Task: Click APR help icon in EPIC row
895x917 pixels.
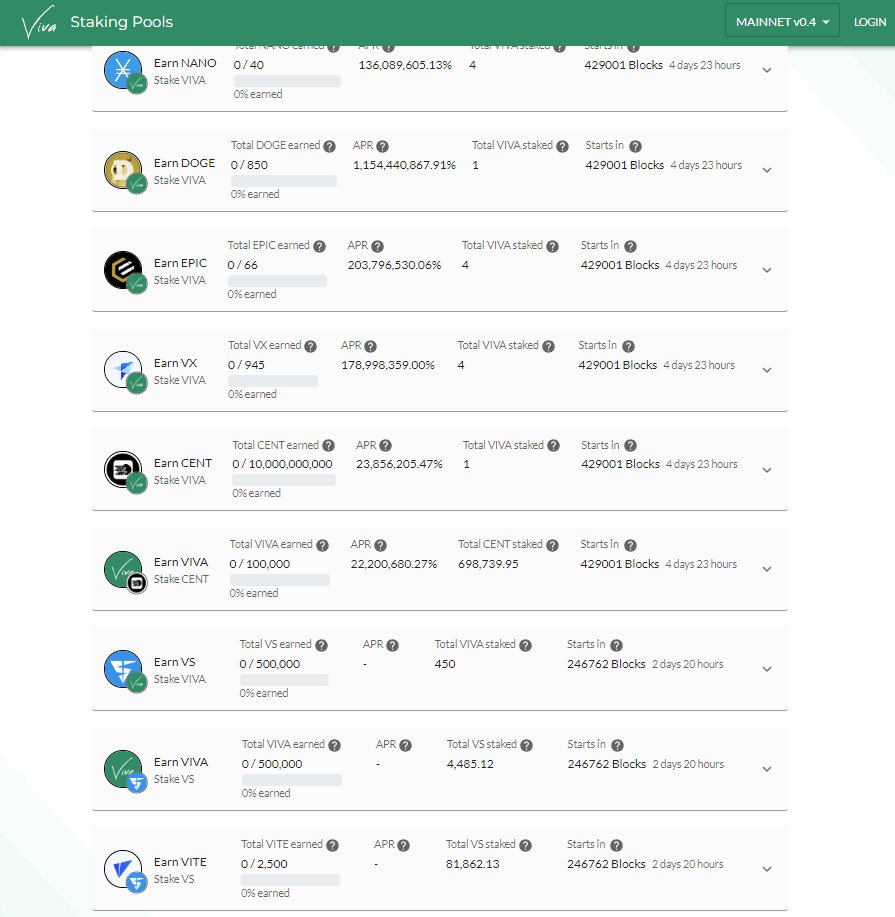Action: [377, 246]
